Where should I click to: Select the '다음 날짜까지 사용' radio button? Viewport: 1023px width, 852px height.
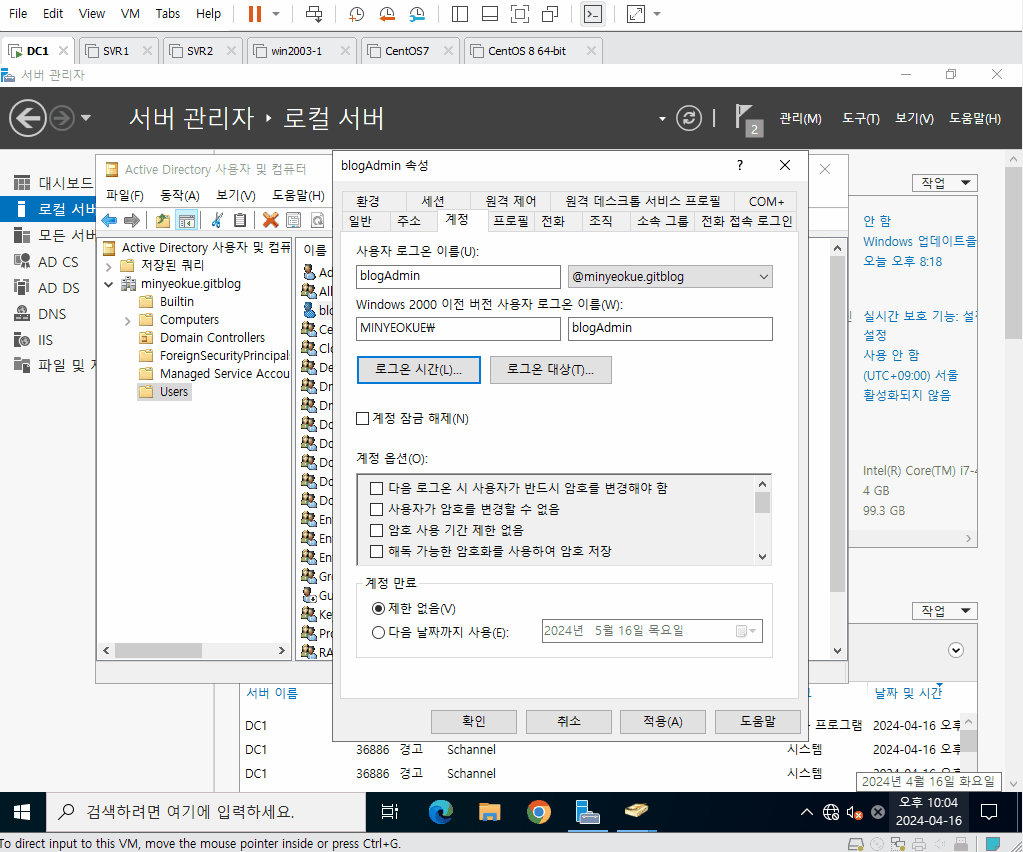point(378,632)
